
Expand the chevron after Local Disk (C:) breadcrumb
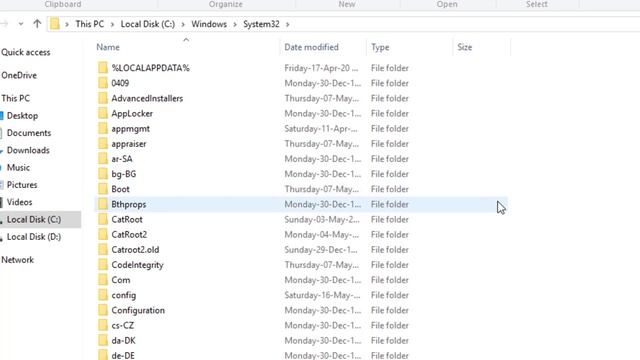pos(183,24)
